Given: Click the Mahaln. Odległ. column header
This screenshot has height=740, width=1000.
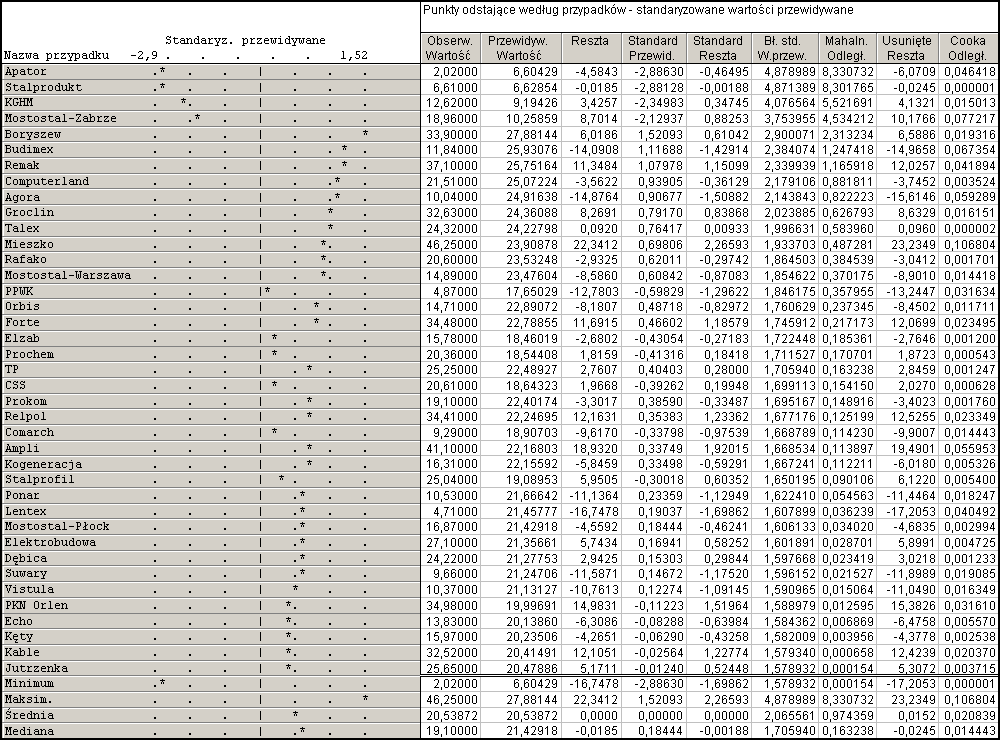Looking at the screenshot, I should click(846, 48).
